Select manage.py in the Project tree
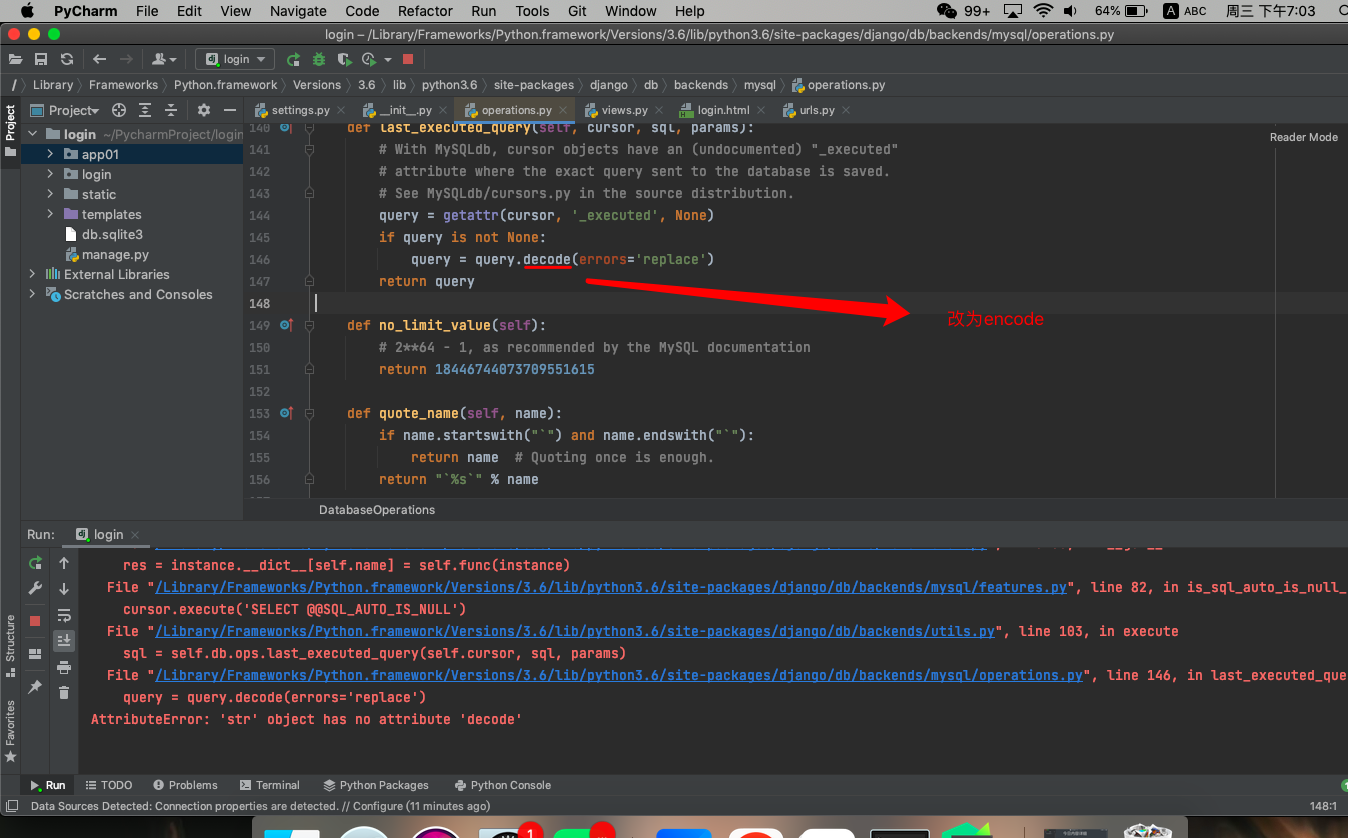The width and height of the screenshot is (1348, 838). coord(115,254)
